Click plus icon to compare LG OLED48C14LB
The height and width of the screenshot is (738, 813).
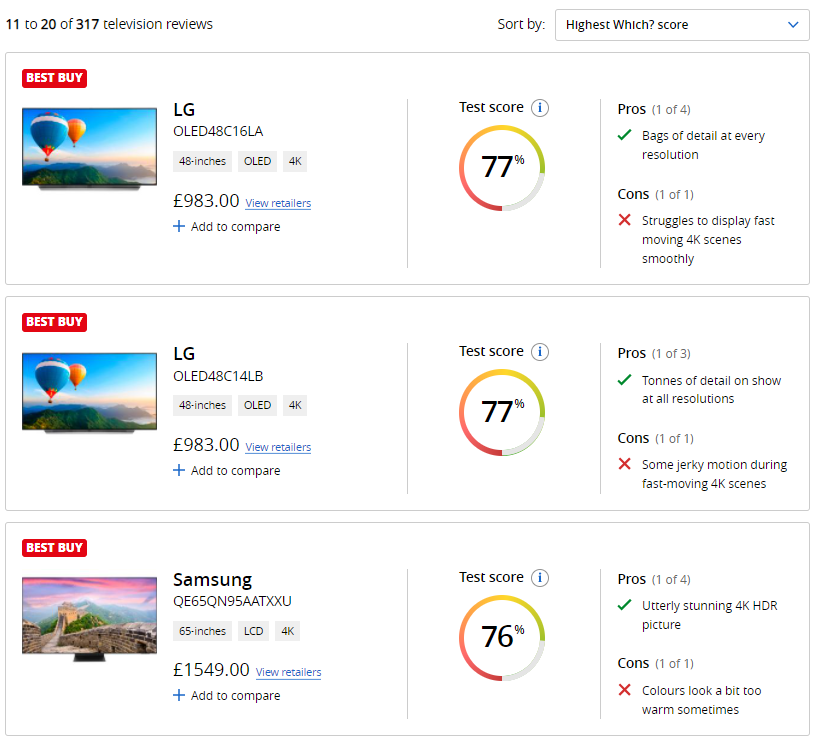coord(180,471)
